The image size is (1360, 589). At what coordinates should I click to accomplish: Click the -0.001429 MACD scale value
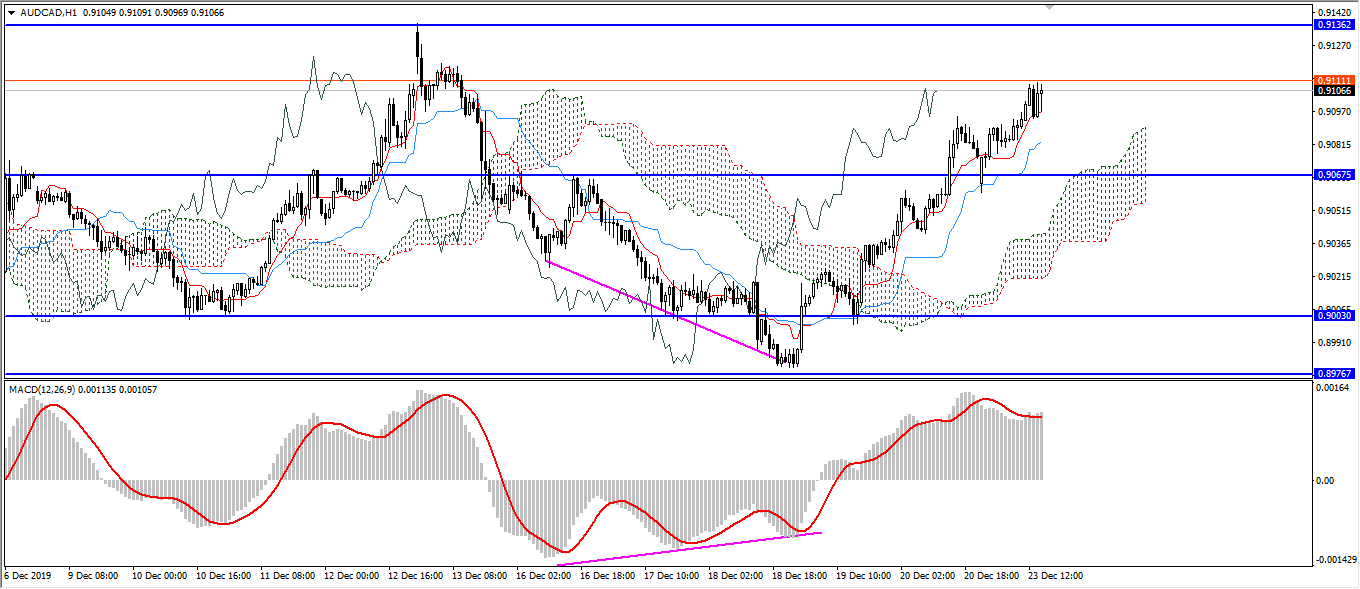tap(1336, 559)
